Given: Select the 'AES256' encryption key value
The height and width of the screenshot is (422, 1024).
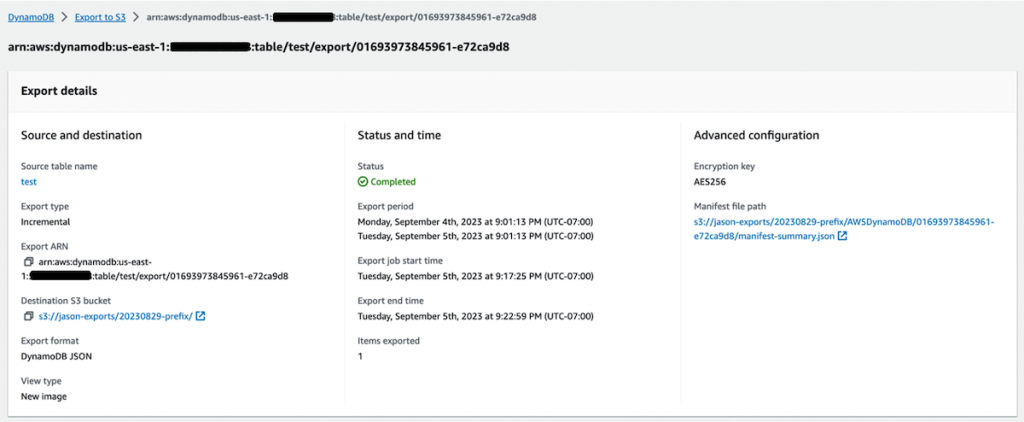Looking at the screenshot, I should [x=709, y=182].
